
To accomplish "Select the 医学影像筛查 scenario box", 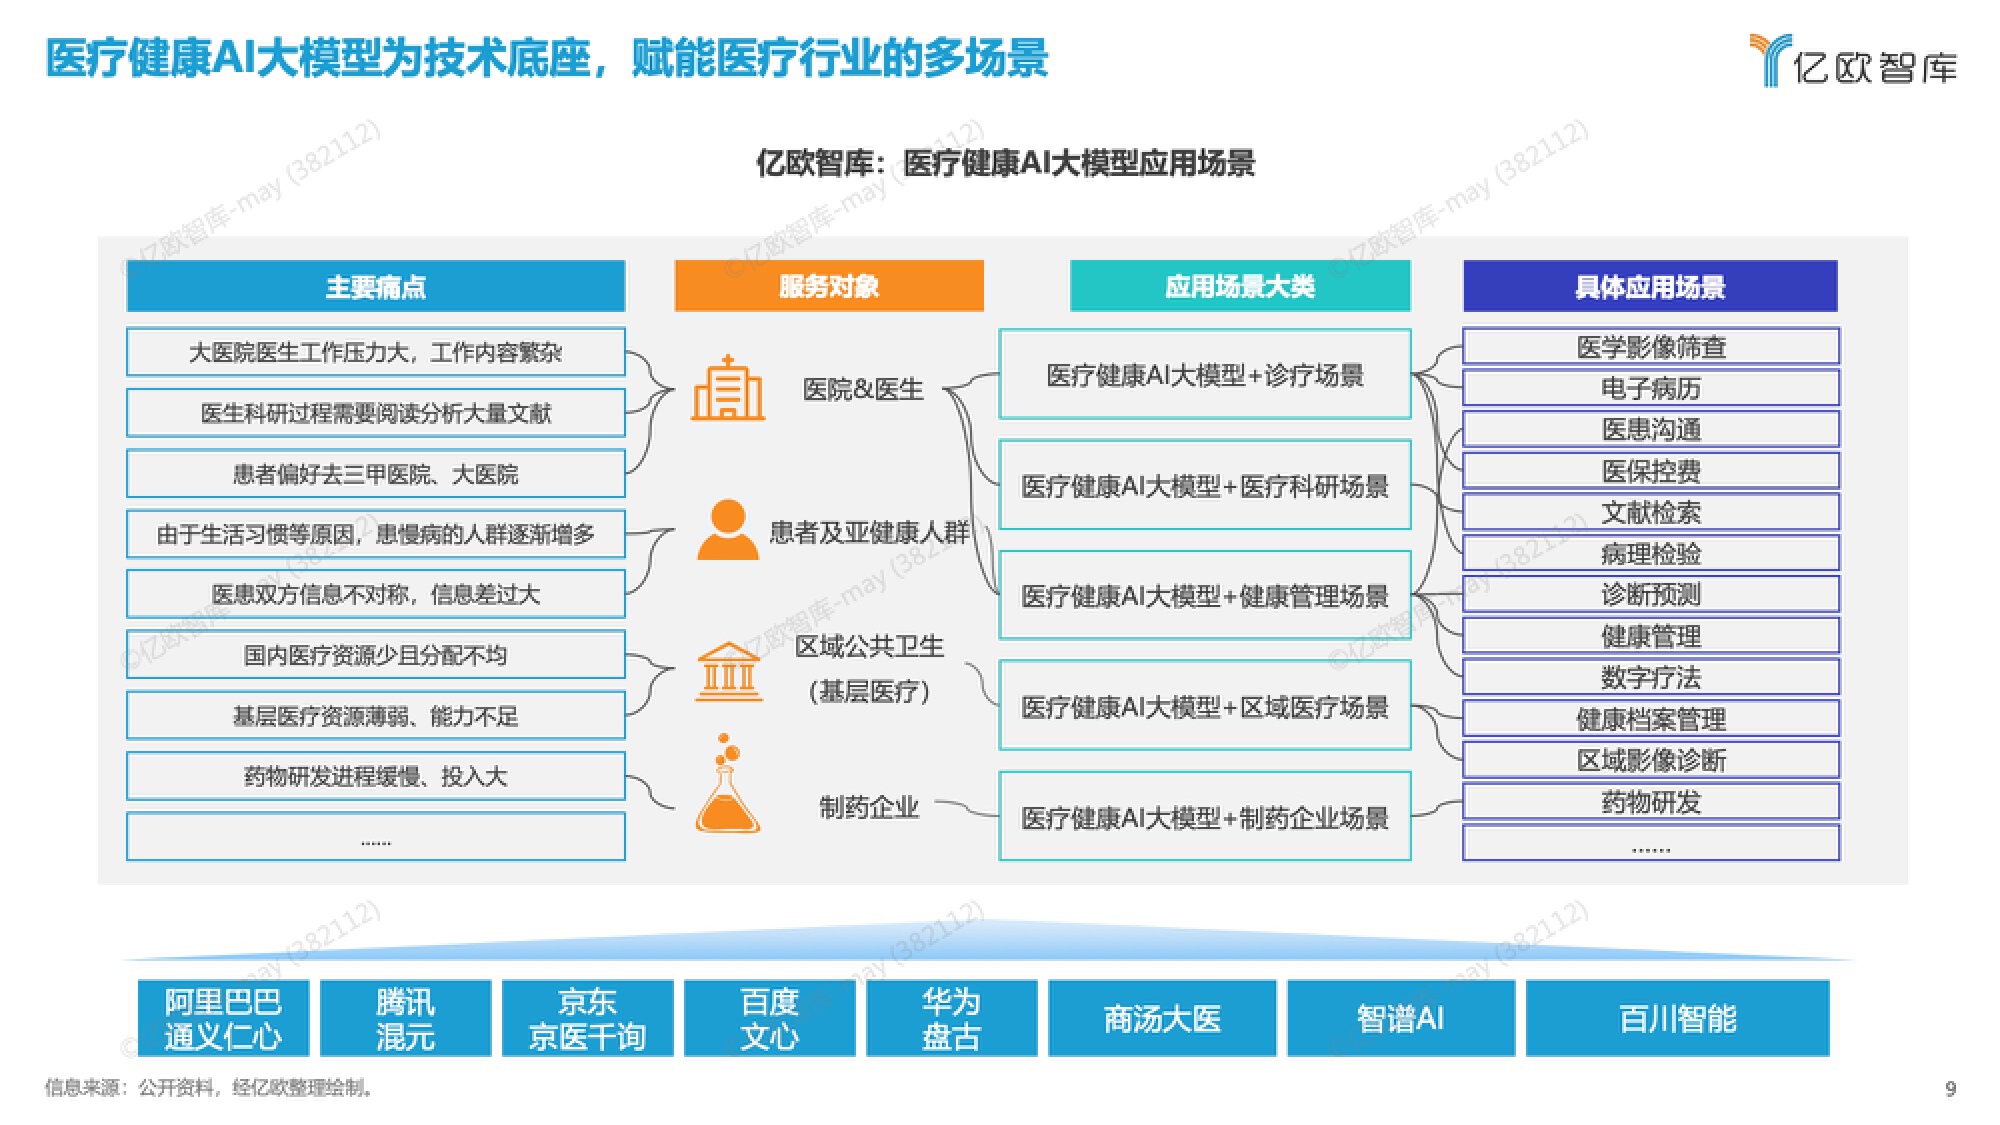I will coord(1650,347).
